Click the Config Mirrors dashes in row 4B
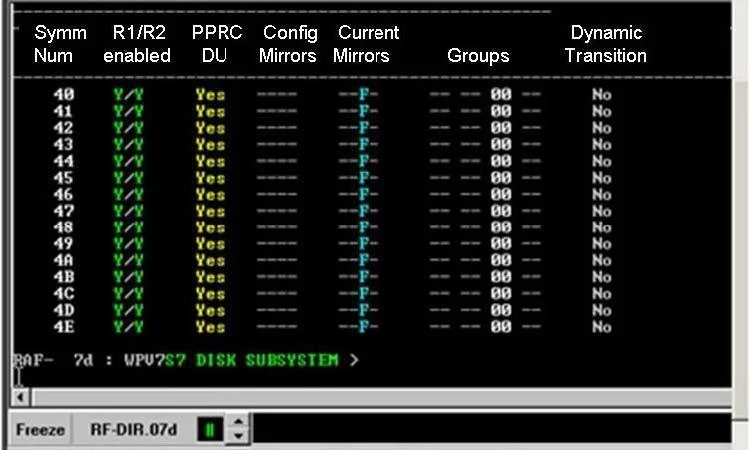Viewport: 750px width, 450px height. 277,277
